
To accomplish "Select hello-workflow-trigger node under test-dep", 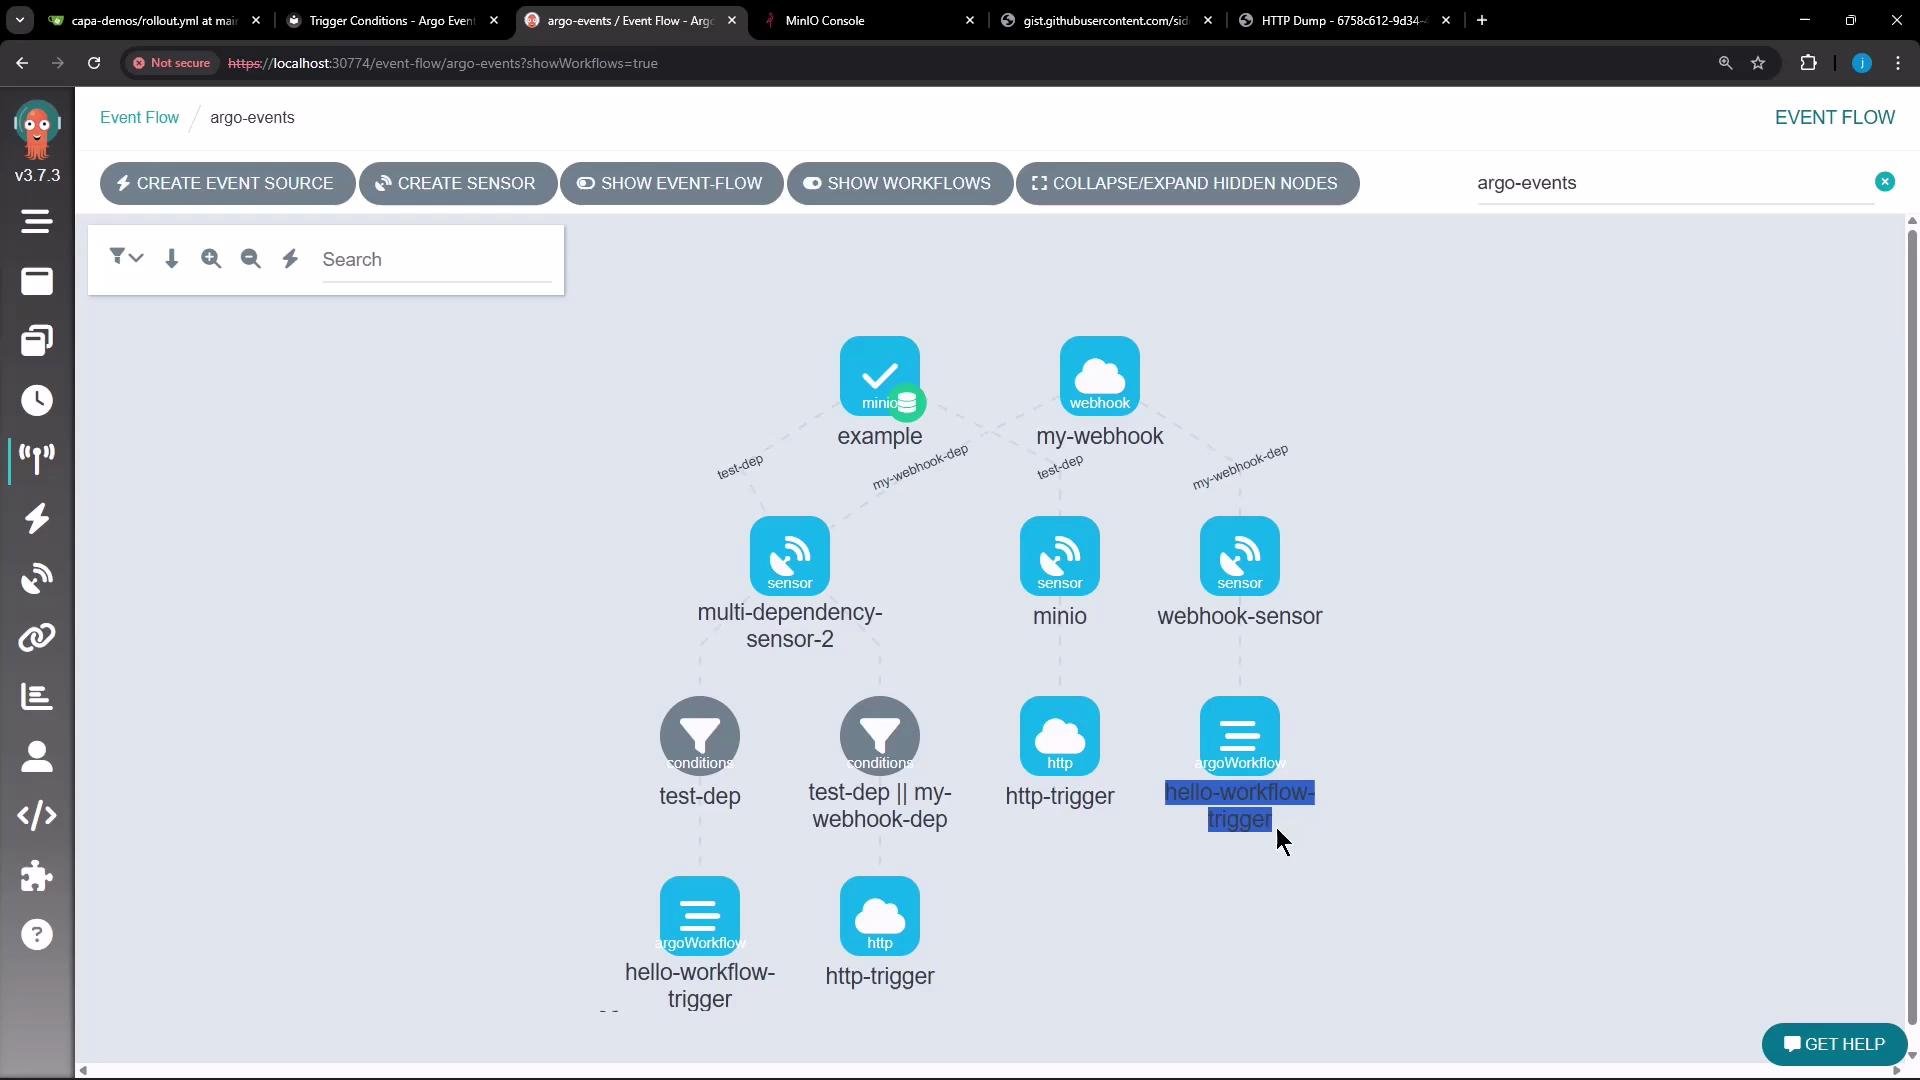I will [x=700, y=916].
